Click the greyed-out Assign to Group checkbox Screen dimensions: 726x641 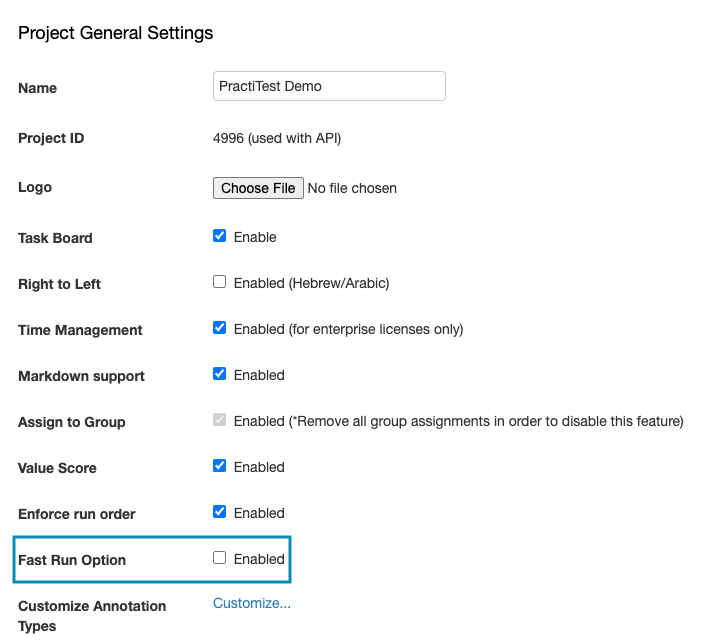point(220,421)
